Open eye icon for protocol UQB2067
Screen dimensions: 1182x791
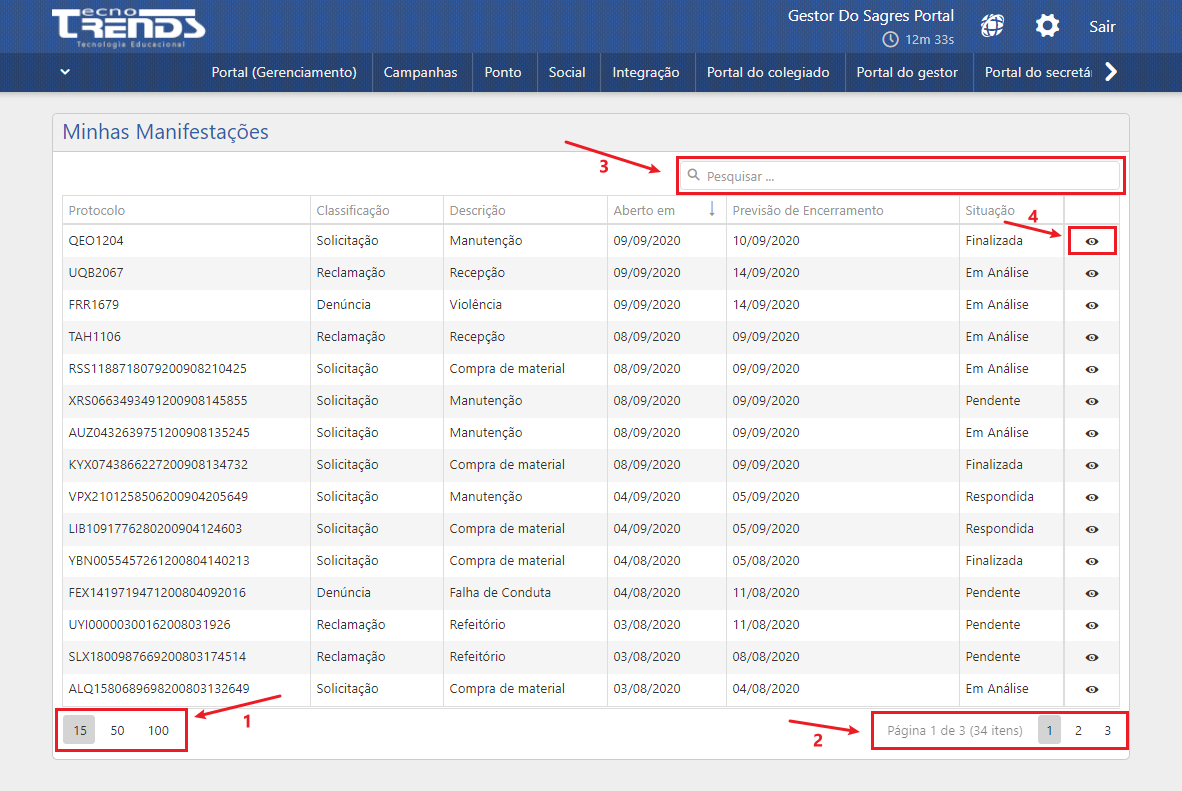[1091, 273]
